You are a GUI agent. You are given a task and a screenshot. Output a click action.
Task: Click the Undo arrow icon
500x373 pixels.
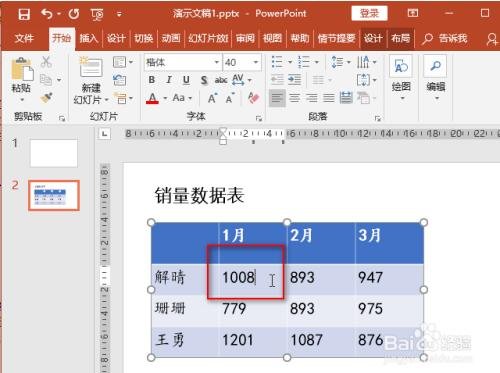point(47,14)
